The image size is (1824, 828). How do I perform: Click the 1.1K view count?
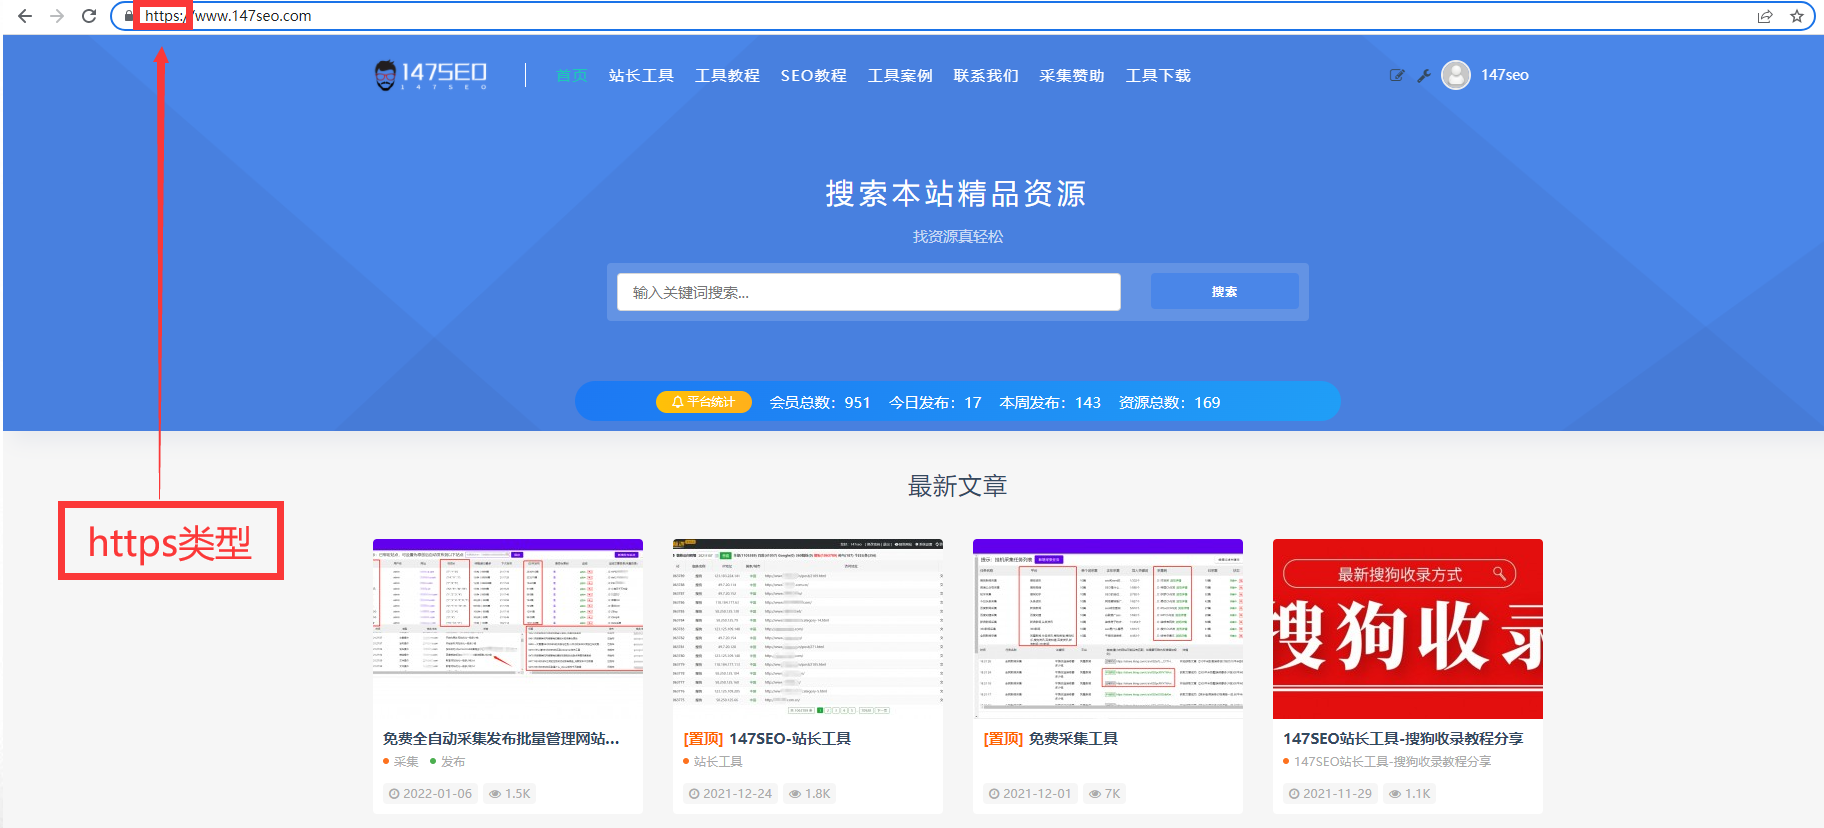click(1410, 794)
